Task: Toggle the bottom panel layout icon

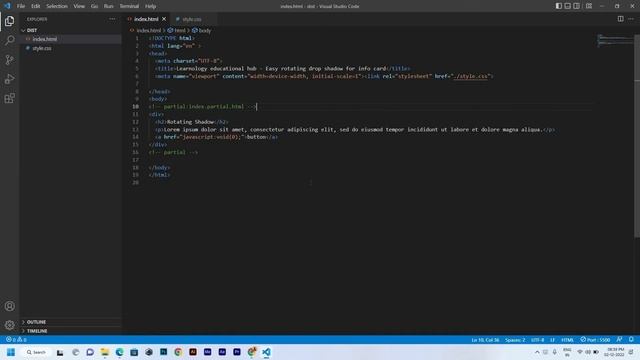Action: pos(567,6)
